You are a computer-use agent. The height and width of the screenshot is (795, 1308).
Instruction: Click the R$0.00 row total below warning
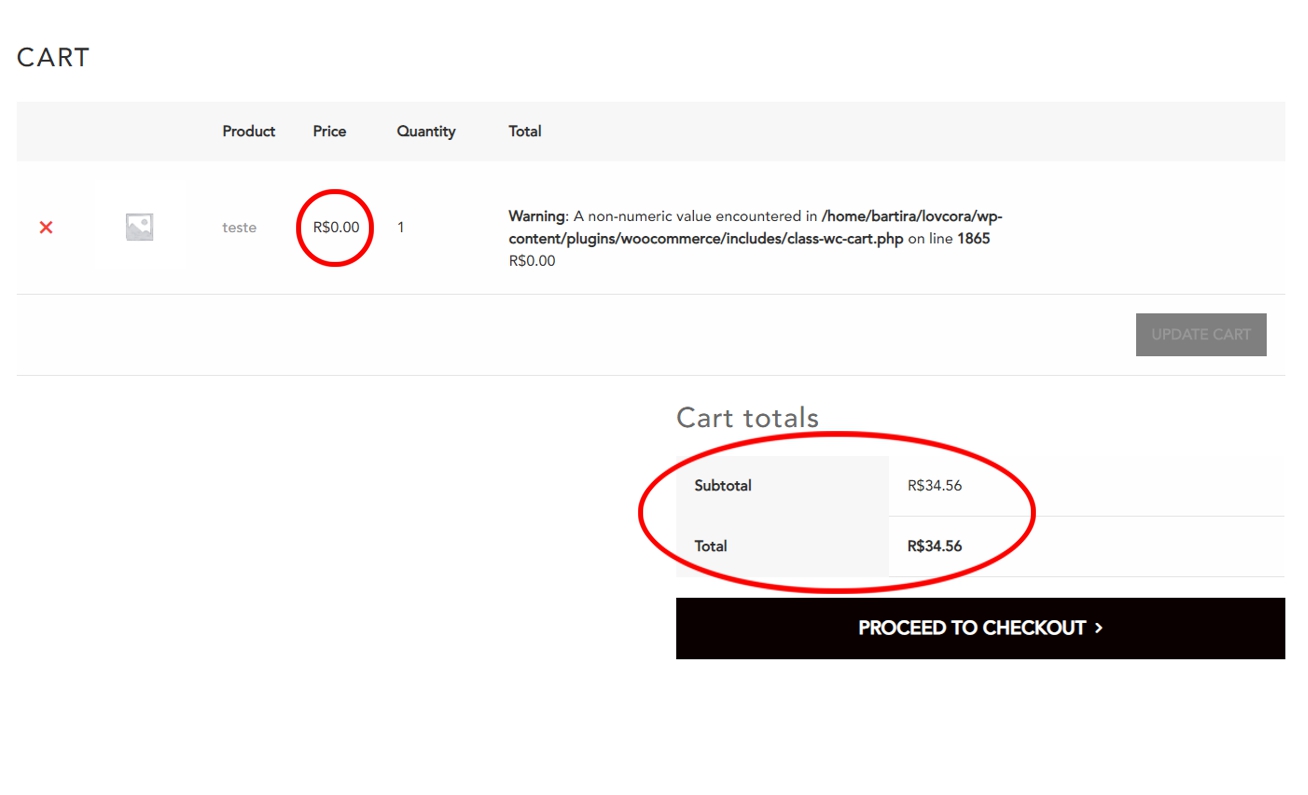pos(532,261)
